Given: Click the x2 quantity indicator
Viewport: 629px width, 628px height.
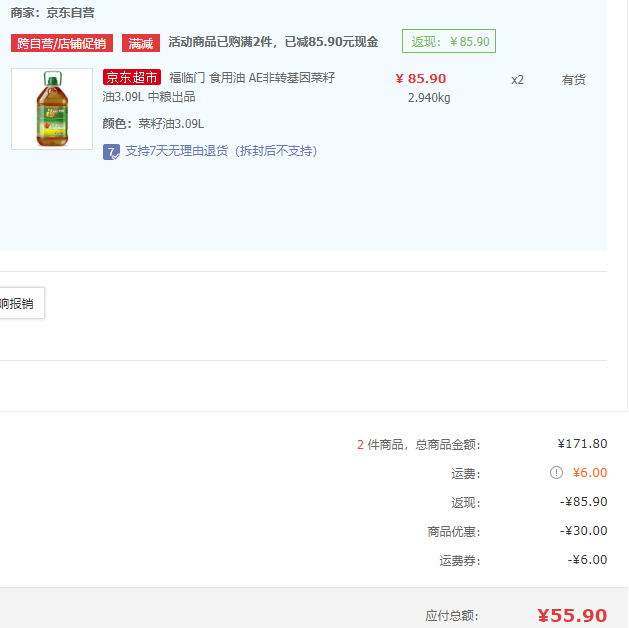Looking at the screenshot, I should tap(517, 80).
